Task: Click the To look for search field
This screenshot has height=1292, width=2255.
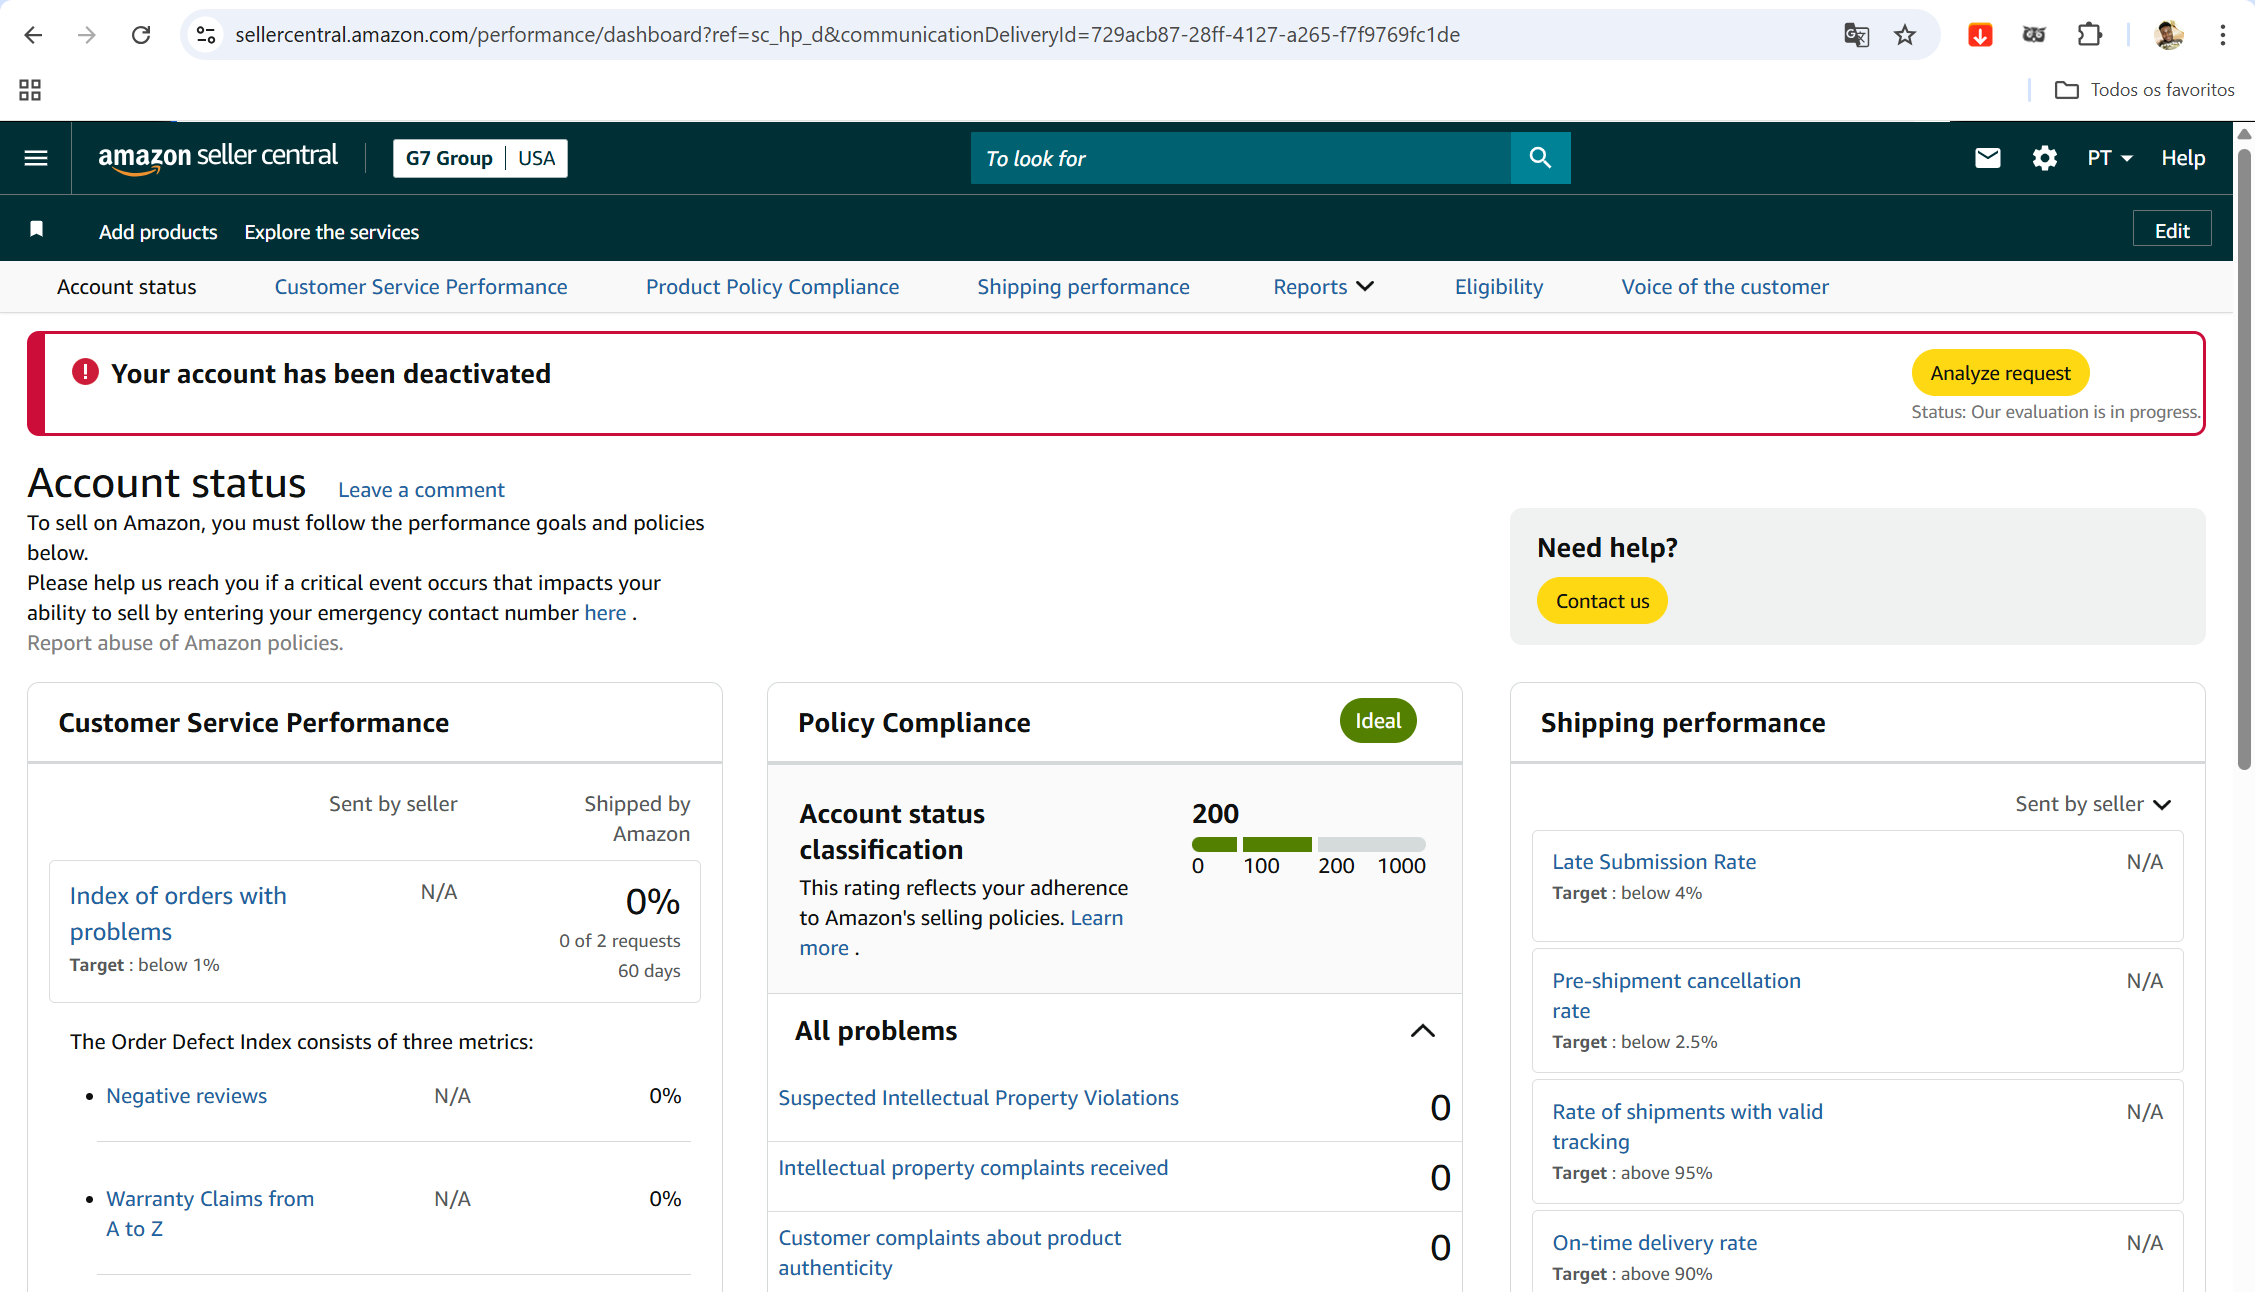Action: point(1240,158)
